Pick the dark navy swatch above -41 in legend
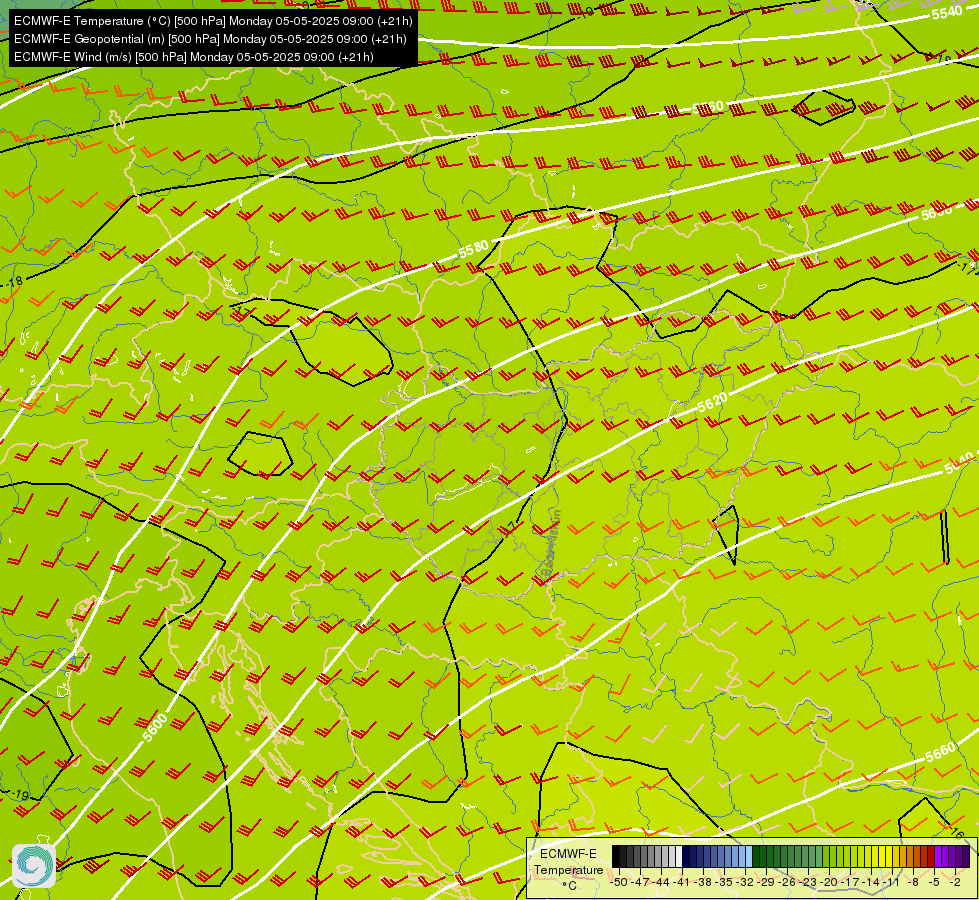979x900 pixels. tap(686, 856)
